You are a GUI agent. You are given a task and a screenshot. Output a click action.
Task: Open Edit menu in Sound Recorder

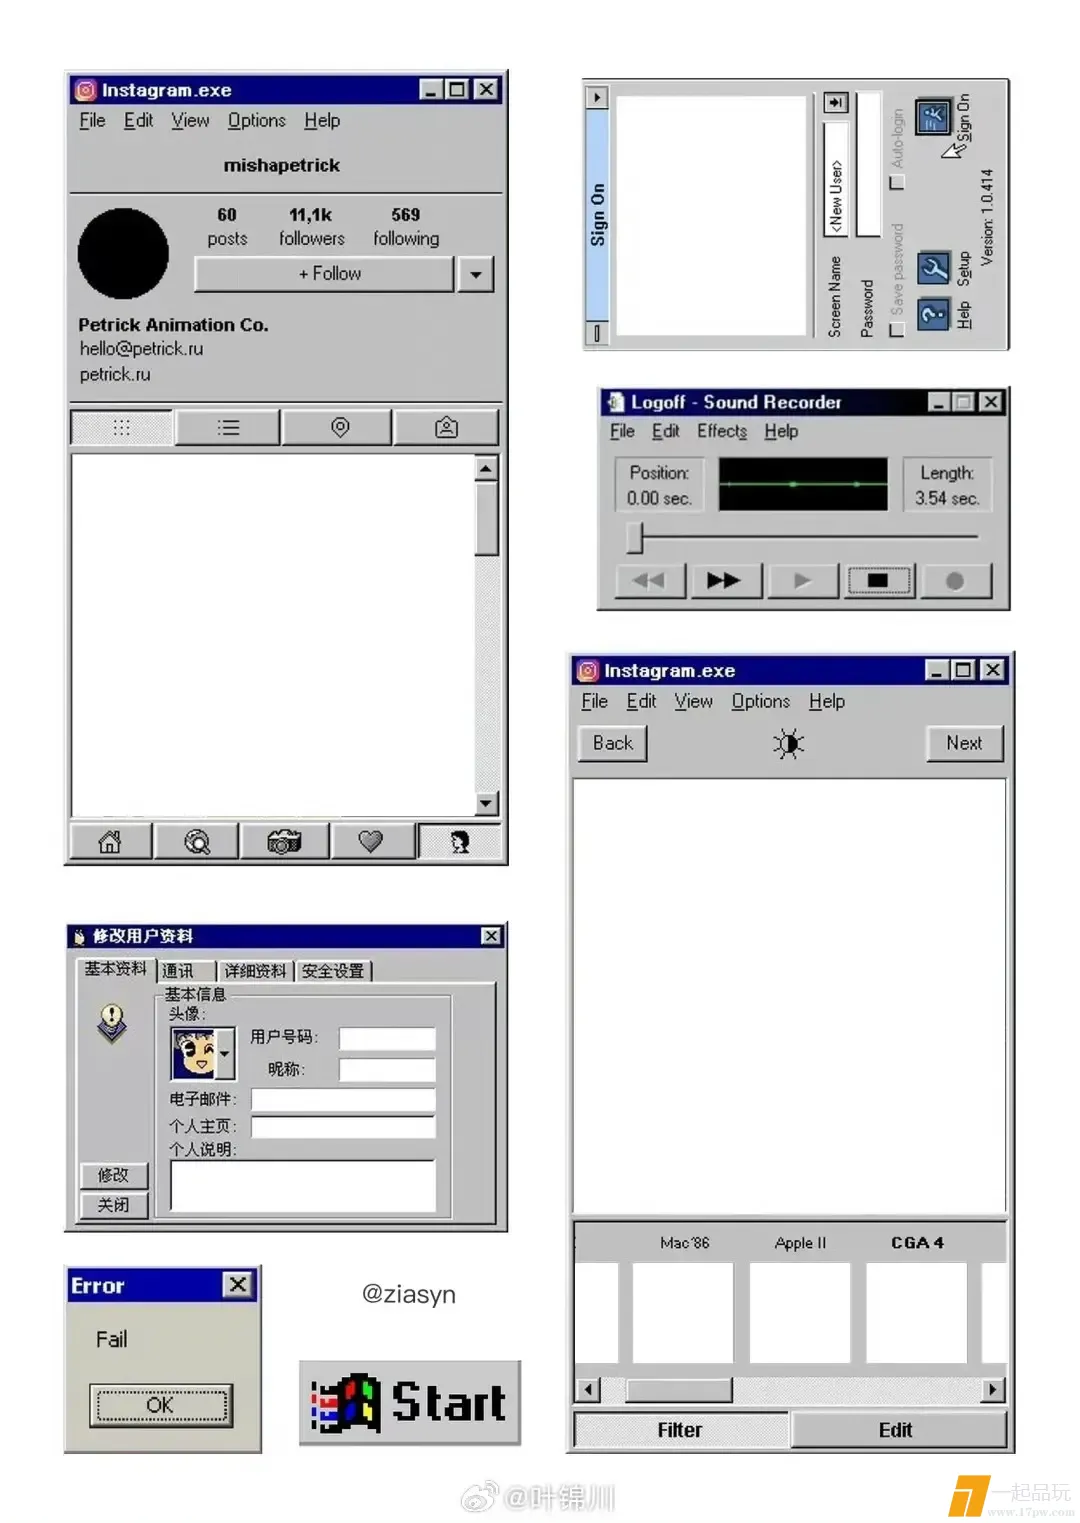[665, 431]
